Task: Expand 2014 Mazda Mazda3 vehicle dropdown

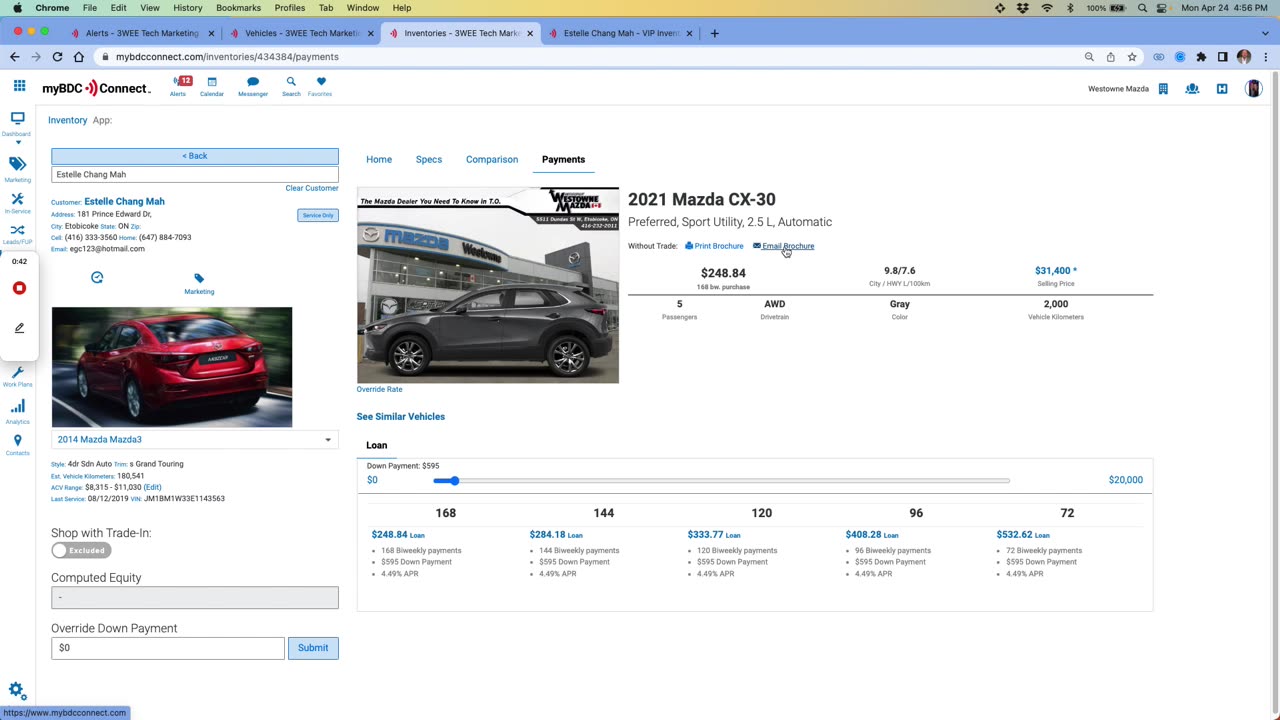Action: (x=195, y=439)
